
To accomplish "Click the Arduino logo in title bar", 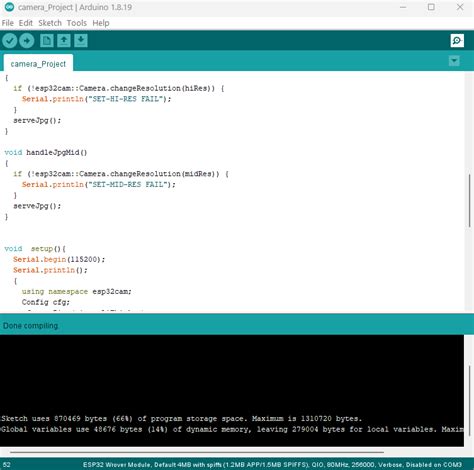I will coord(9,7).
